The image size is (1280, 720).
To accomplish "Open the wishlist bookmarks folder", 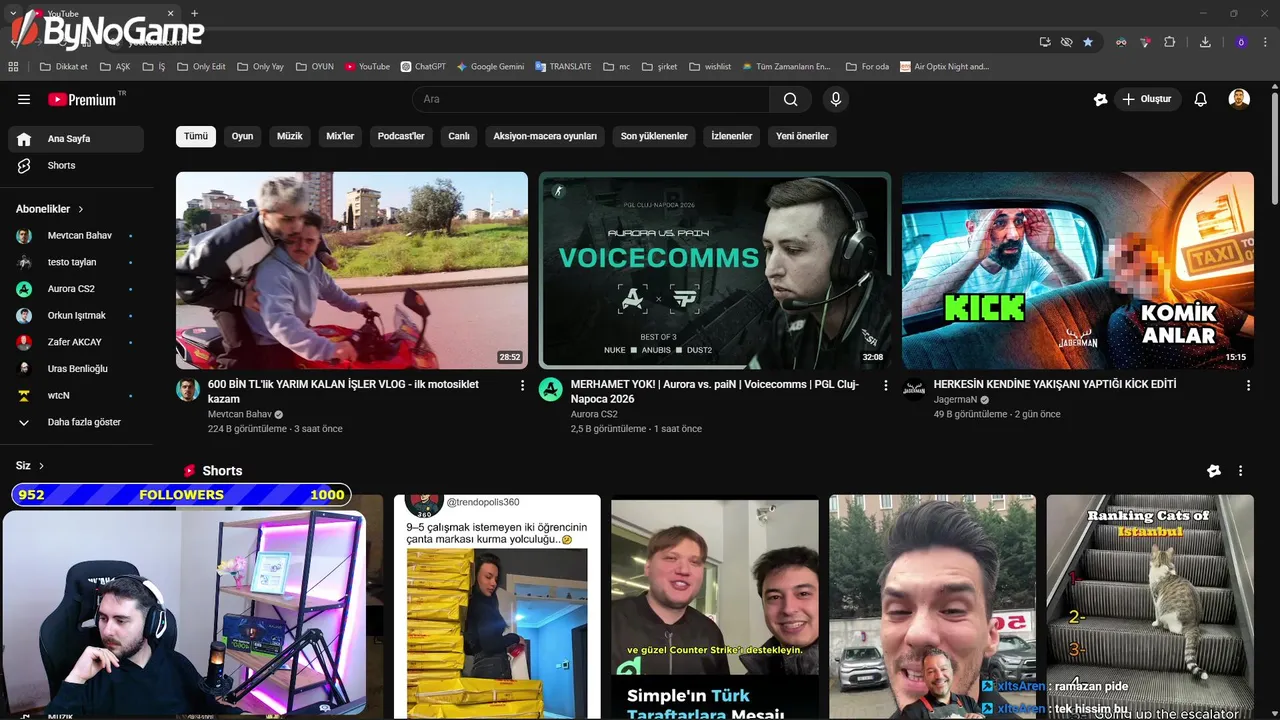I will coord(710,67).
